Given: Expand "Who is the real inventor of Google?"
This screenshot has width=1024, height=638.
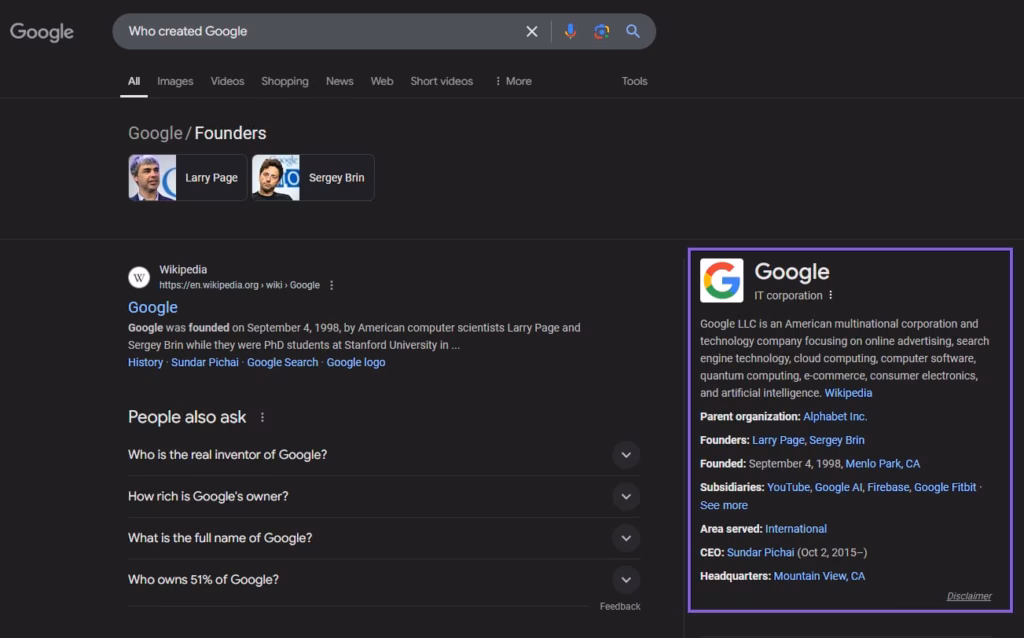Looking at the screenshot, I should pyautogui.click(x=626, y=455).
